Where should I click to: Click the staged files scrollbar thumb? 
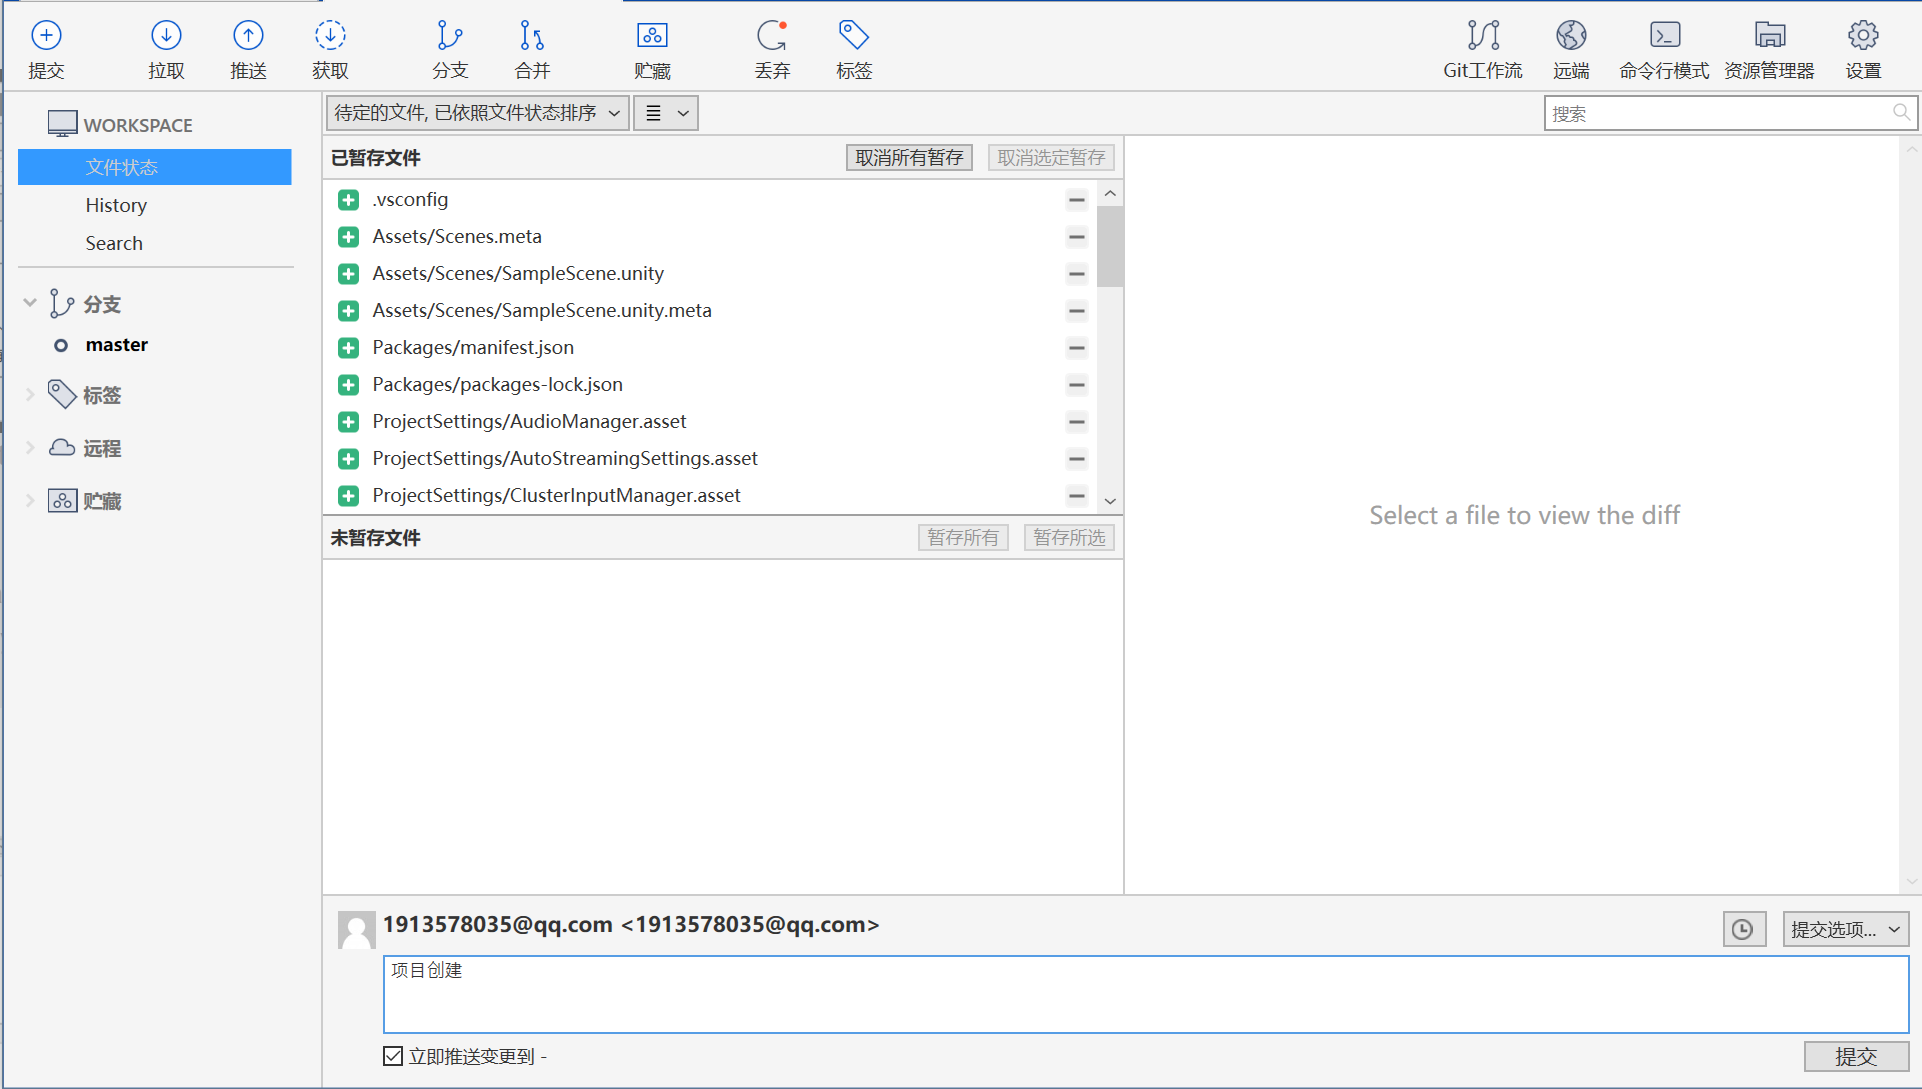click(x=1110, y=246)
